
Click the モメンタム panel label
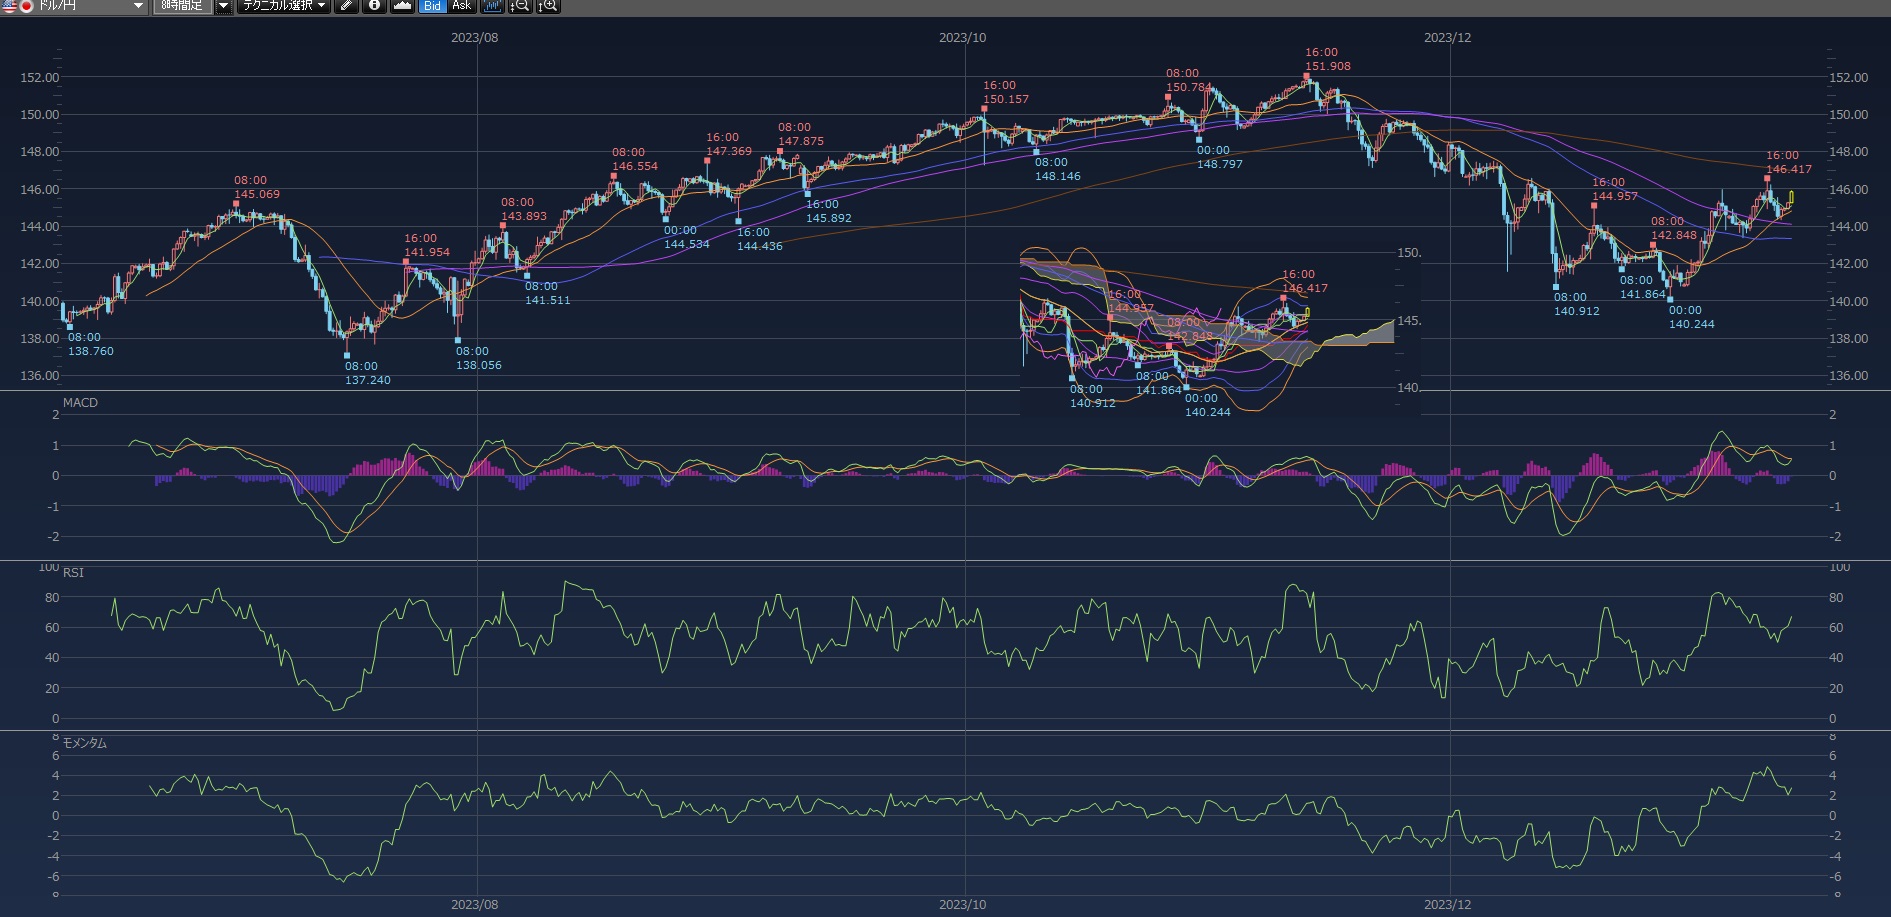click(84, 743)
